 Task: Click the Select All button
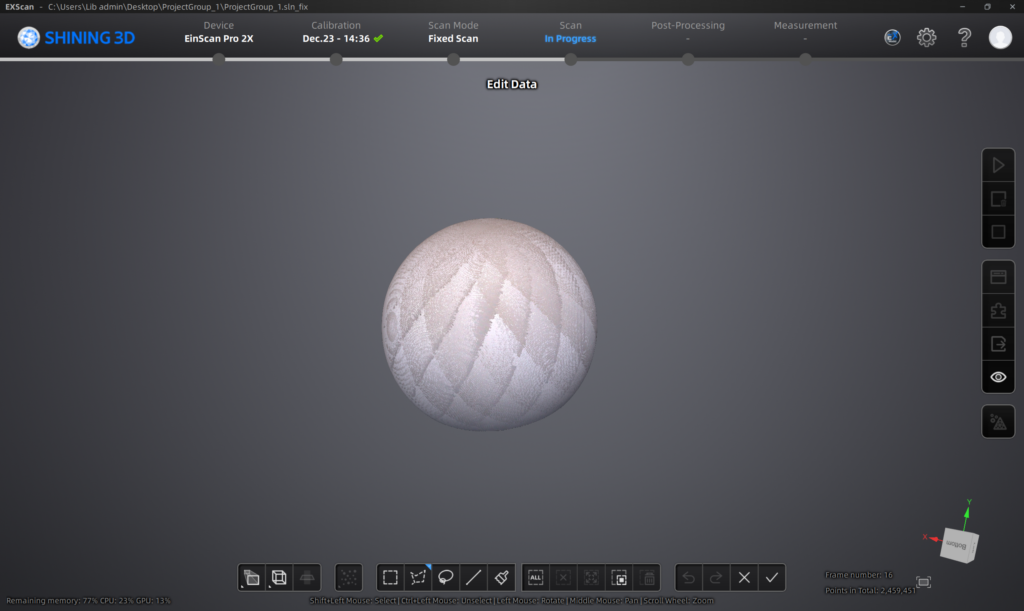pyautogui.click(x=535, y=577)
